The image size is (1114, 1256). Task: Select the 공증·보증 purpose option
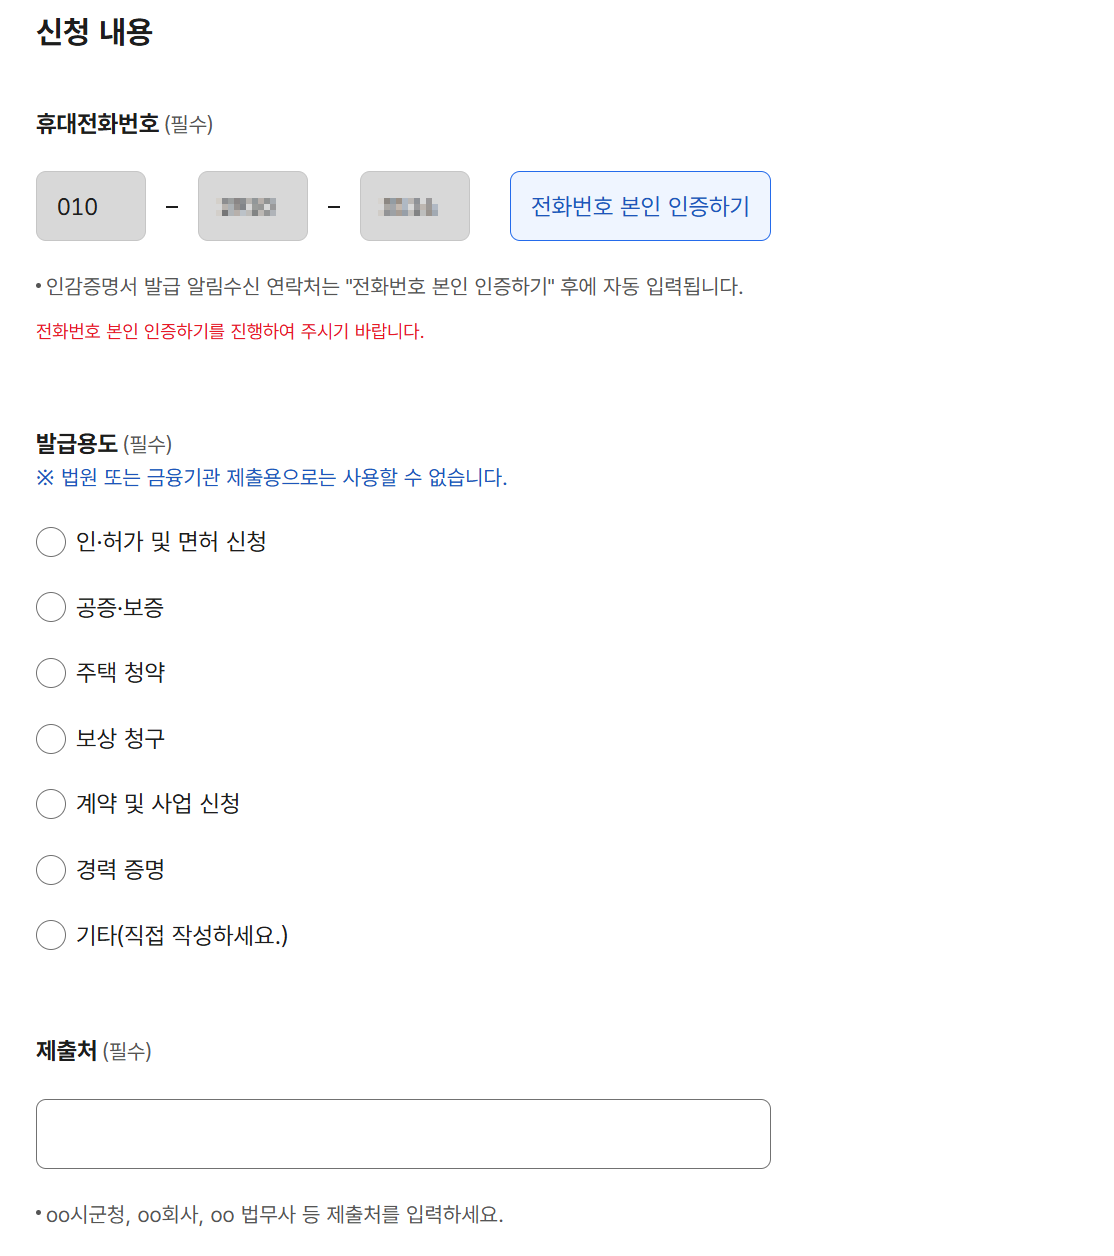click(51, 607)
